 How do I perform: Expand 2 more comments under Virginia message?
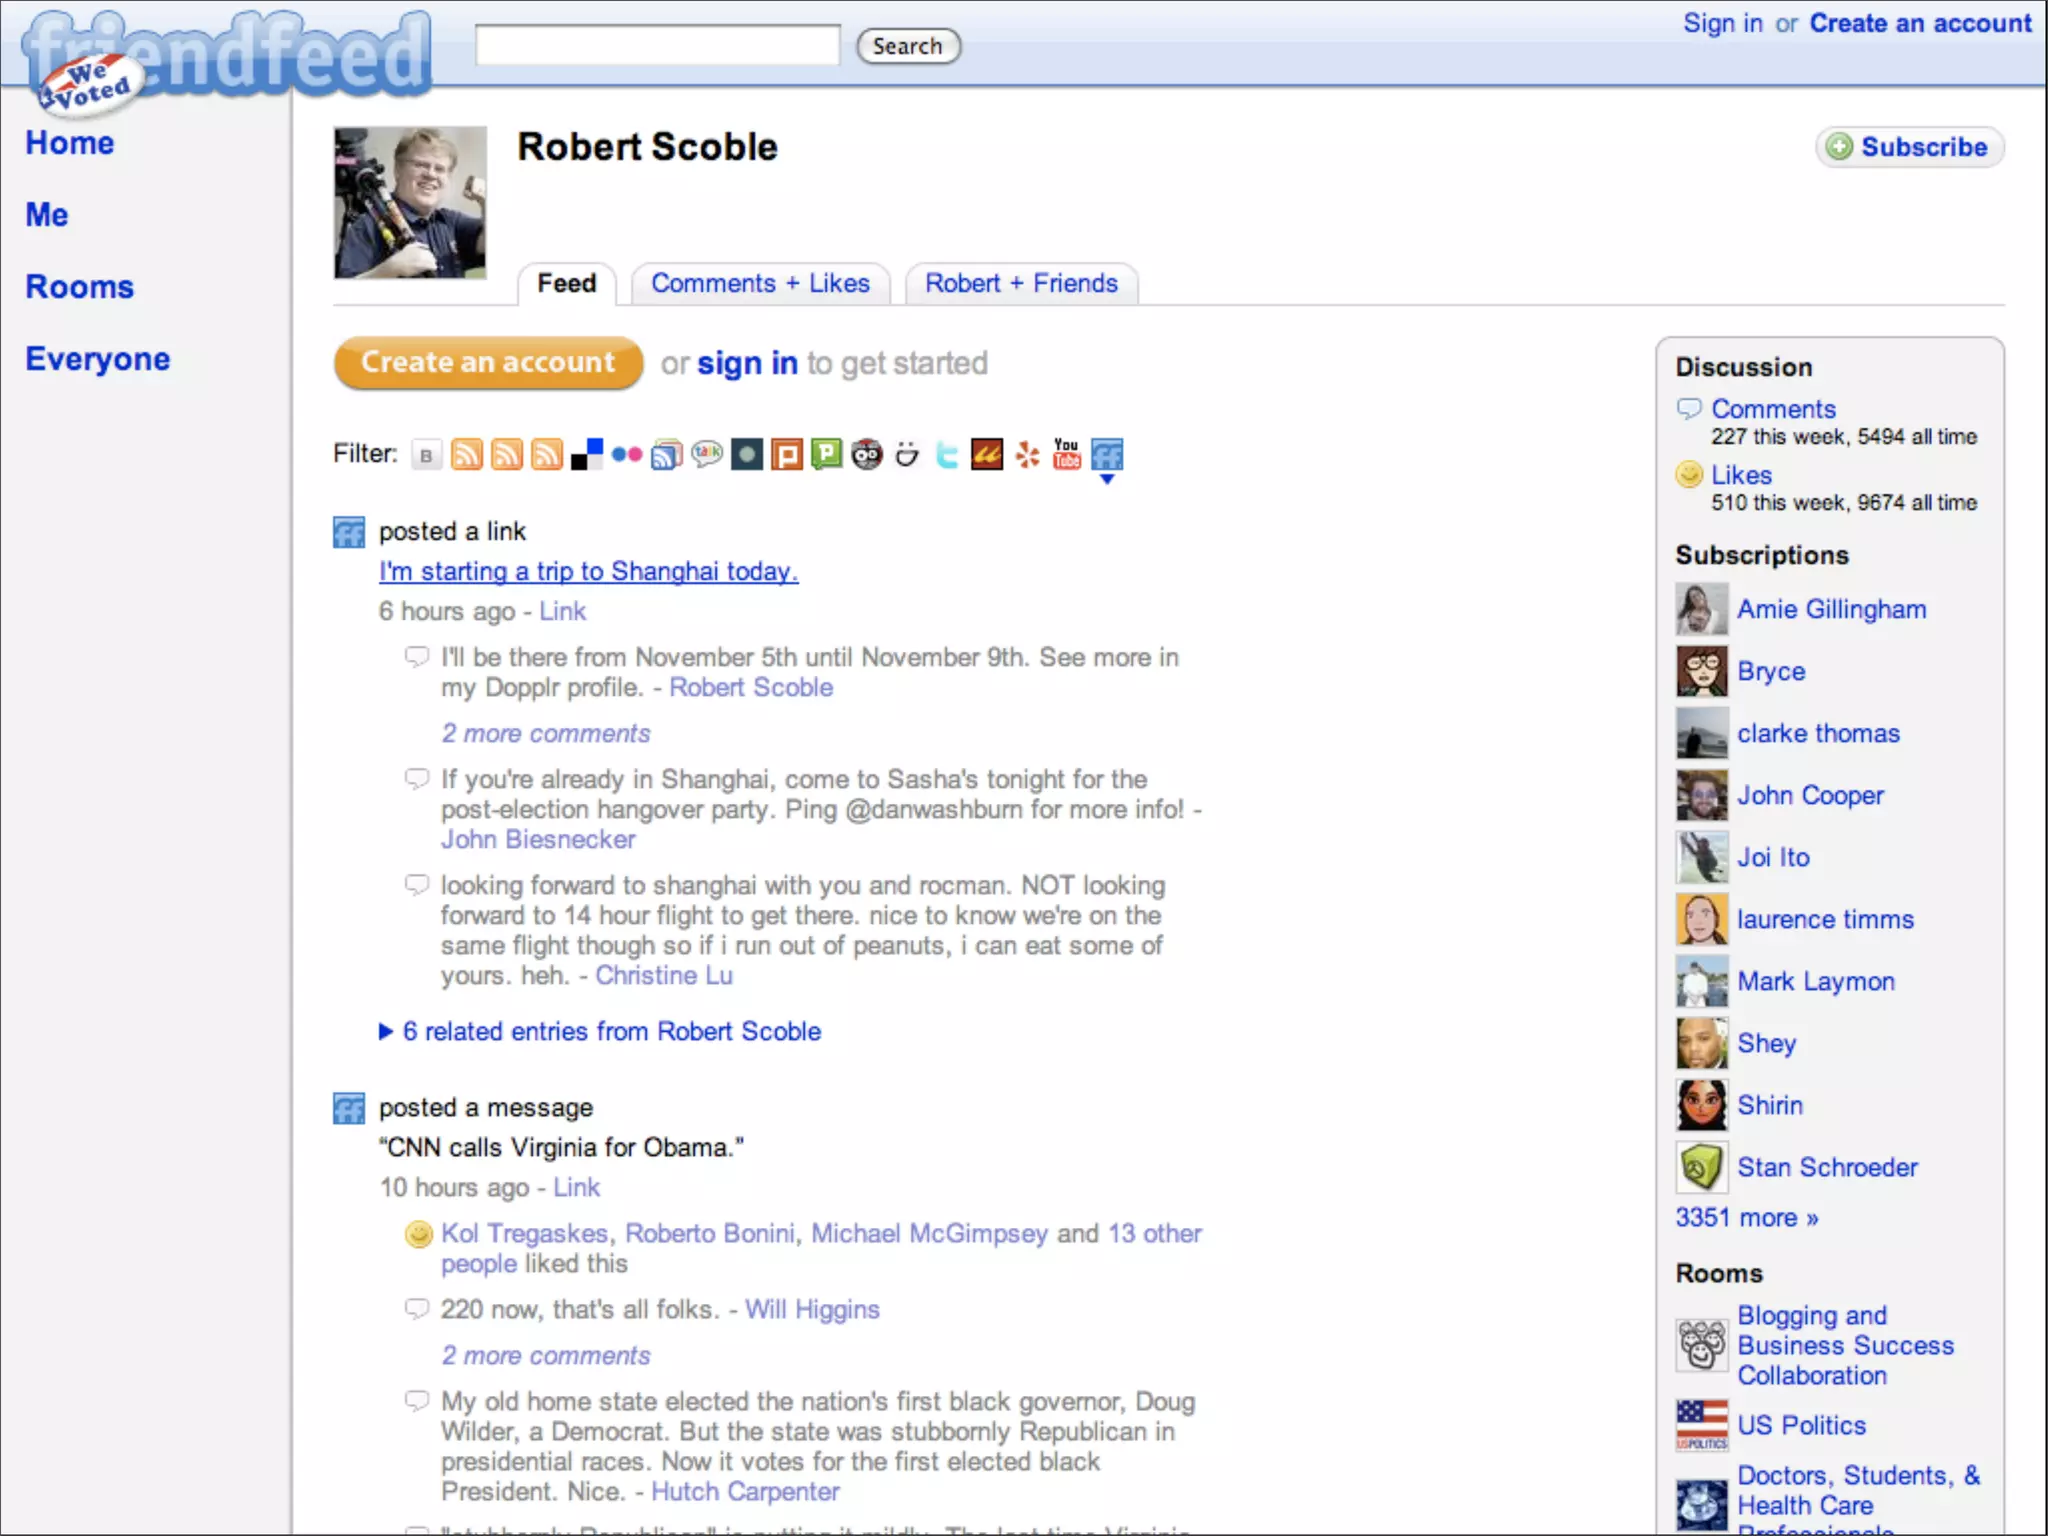546,1355
